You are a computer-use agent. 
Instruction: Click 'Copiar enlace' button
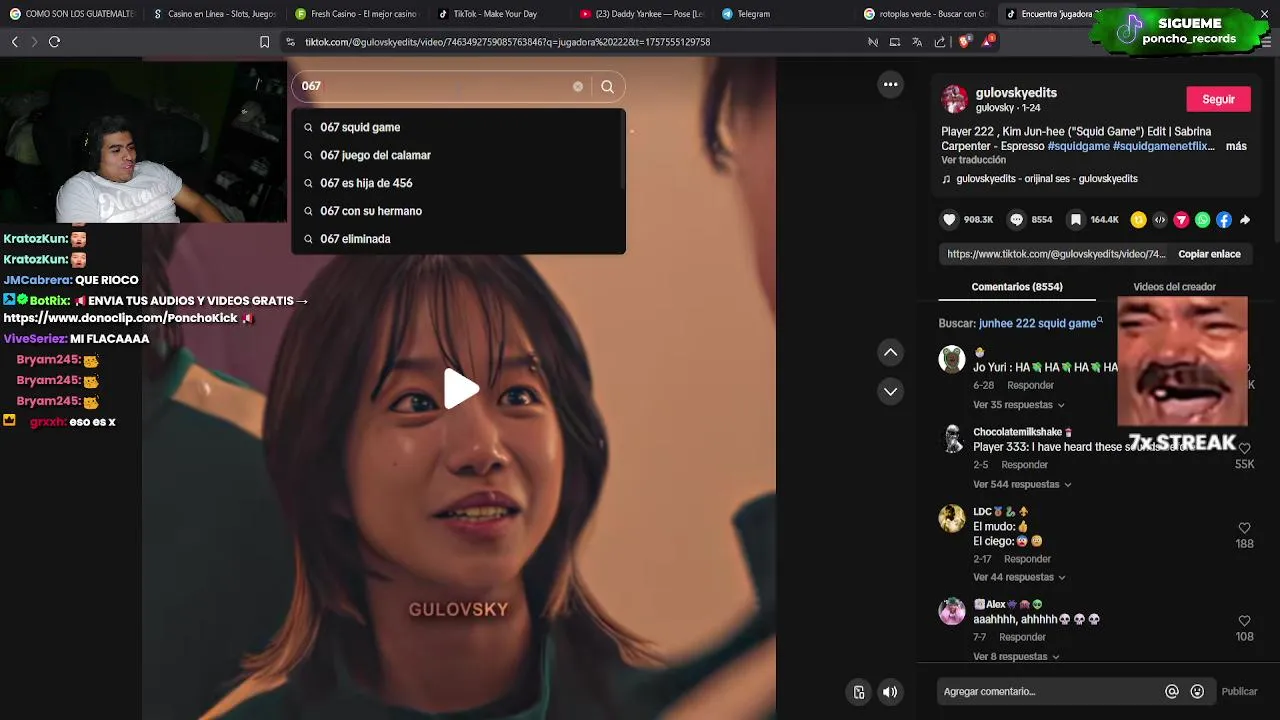click(x=1209, y=254)
